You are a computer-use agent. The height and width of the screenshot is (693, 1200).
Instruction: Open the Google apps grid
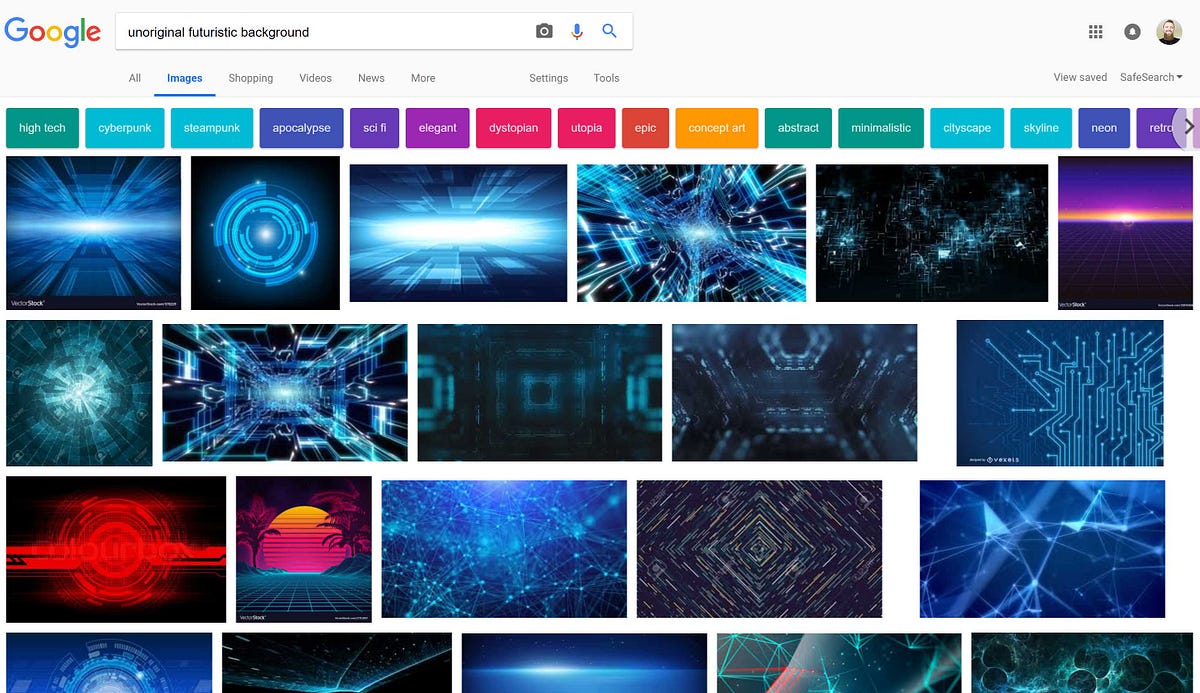point(1095,32)
